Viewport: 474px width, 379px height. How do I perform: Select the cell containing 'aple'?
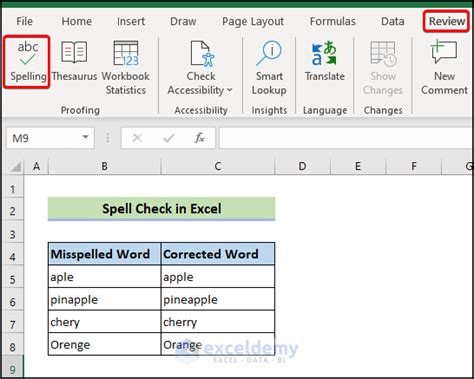(x=105, y=277)
